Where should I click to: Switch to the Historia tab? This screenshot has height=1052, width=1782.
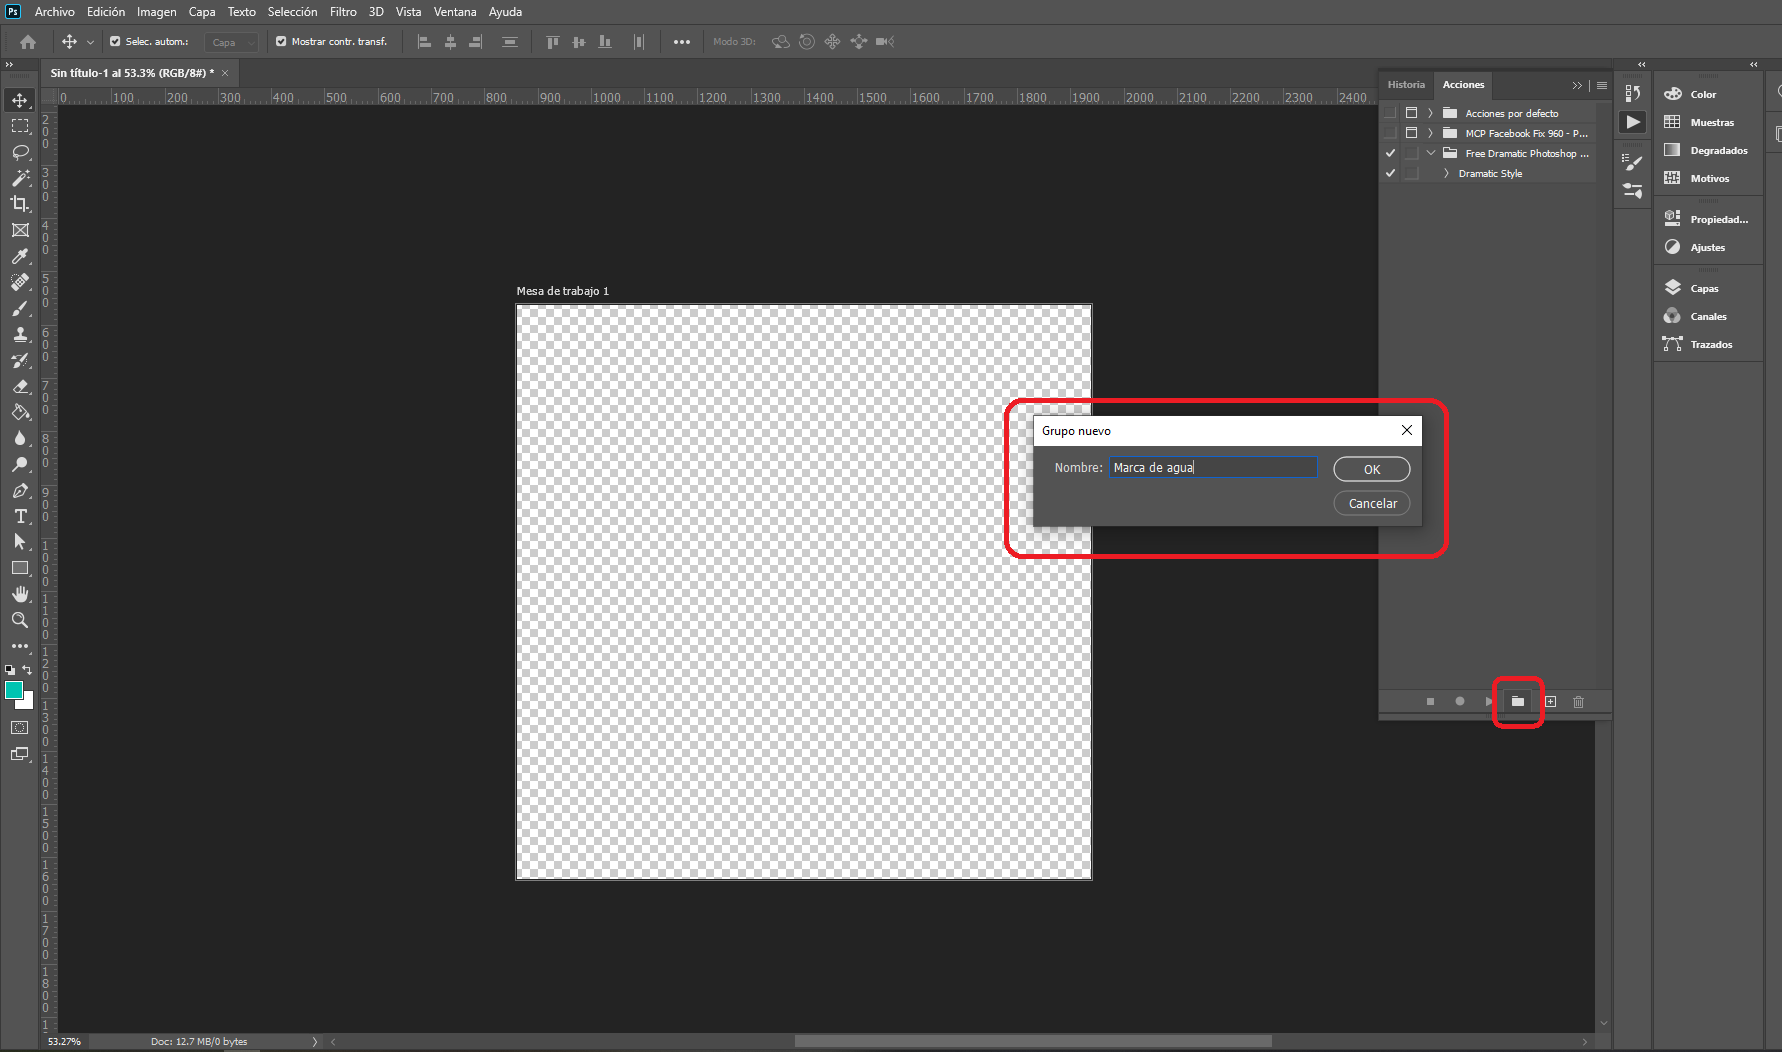coord(1406,85)
